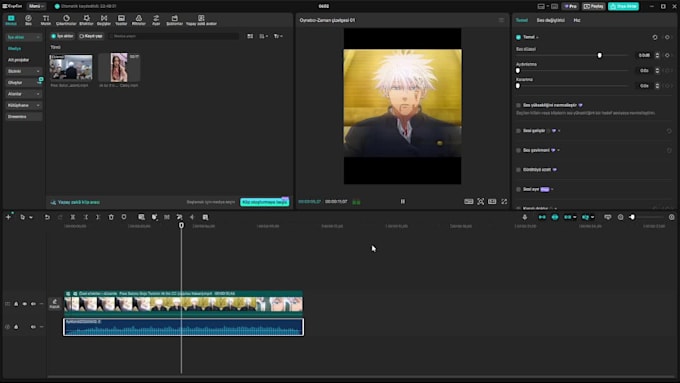The image size is (680, 383).
Task: Open the player hamburger menu
Action: click(x=501, y=20)
